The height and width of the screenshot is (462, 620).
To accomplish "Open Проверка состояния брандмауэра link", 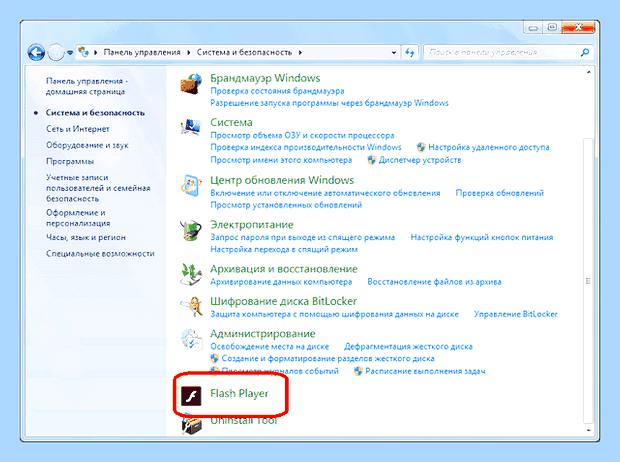I will click(277, 91).
